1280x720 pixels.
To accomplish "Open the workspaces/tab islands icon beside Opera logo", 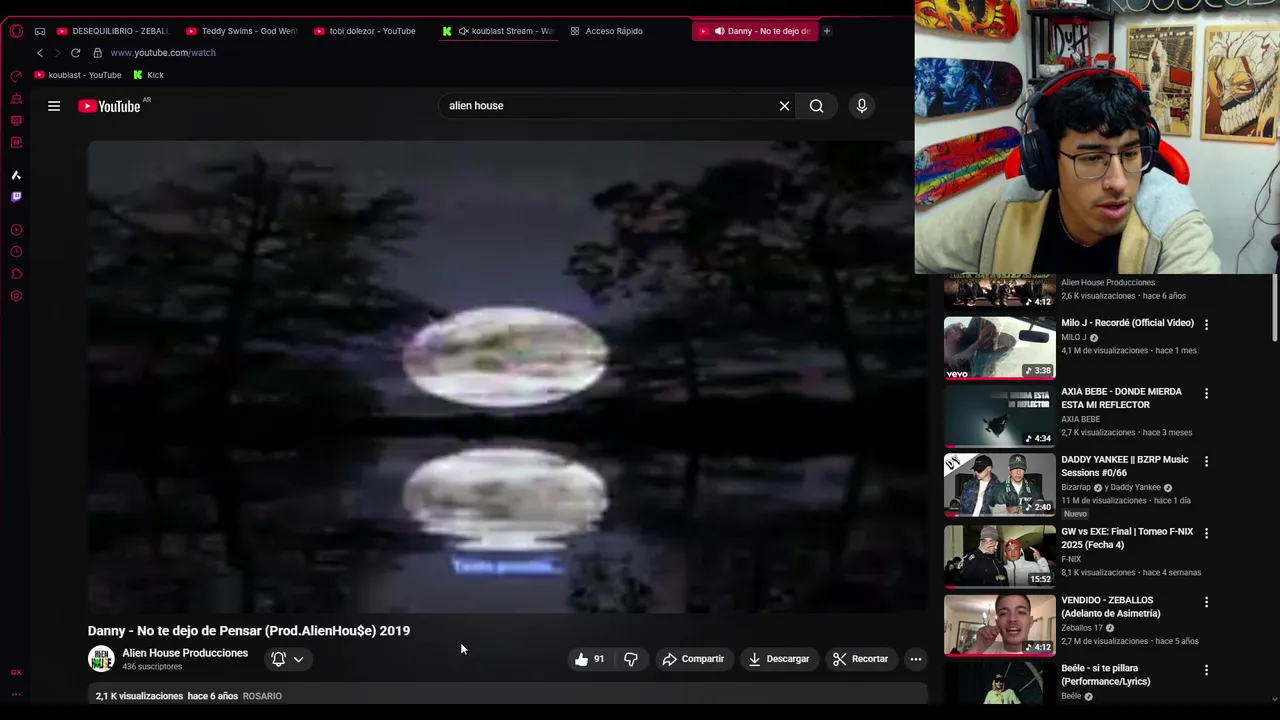I will [40, 31].
